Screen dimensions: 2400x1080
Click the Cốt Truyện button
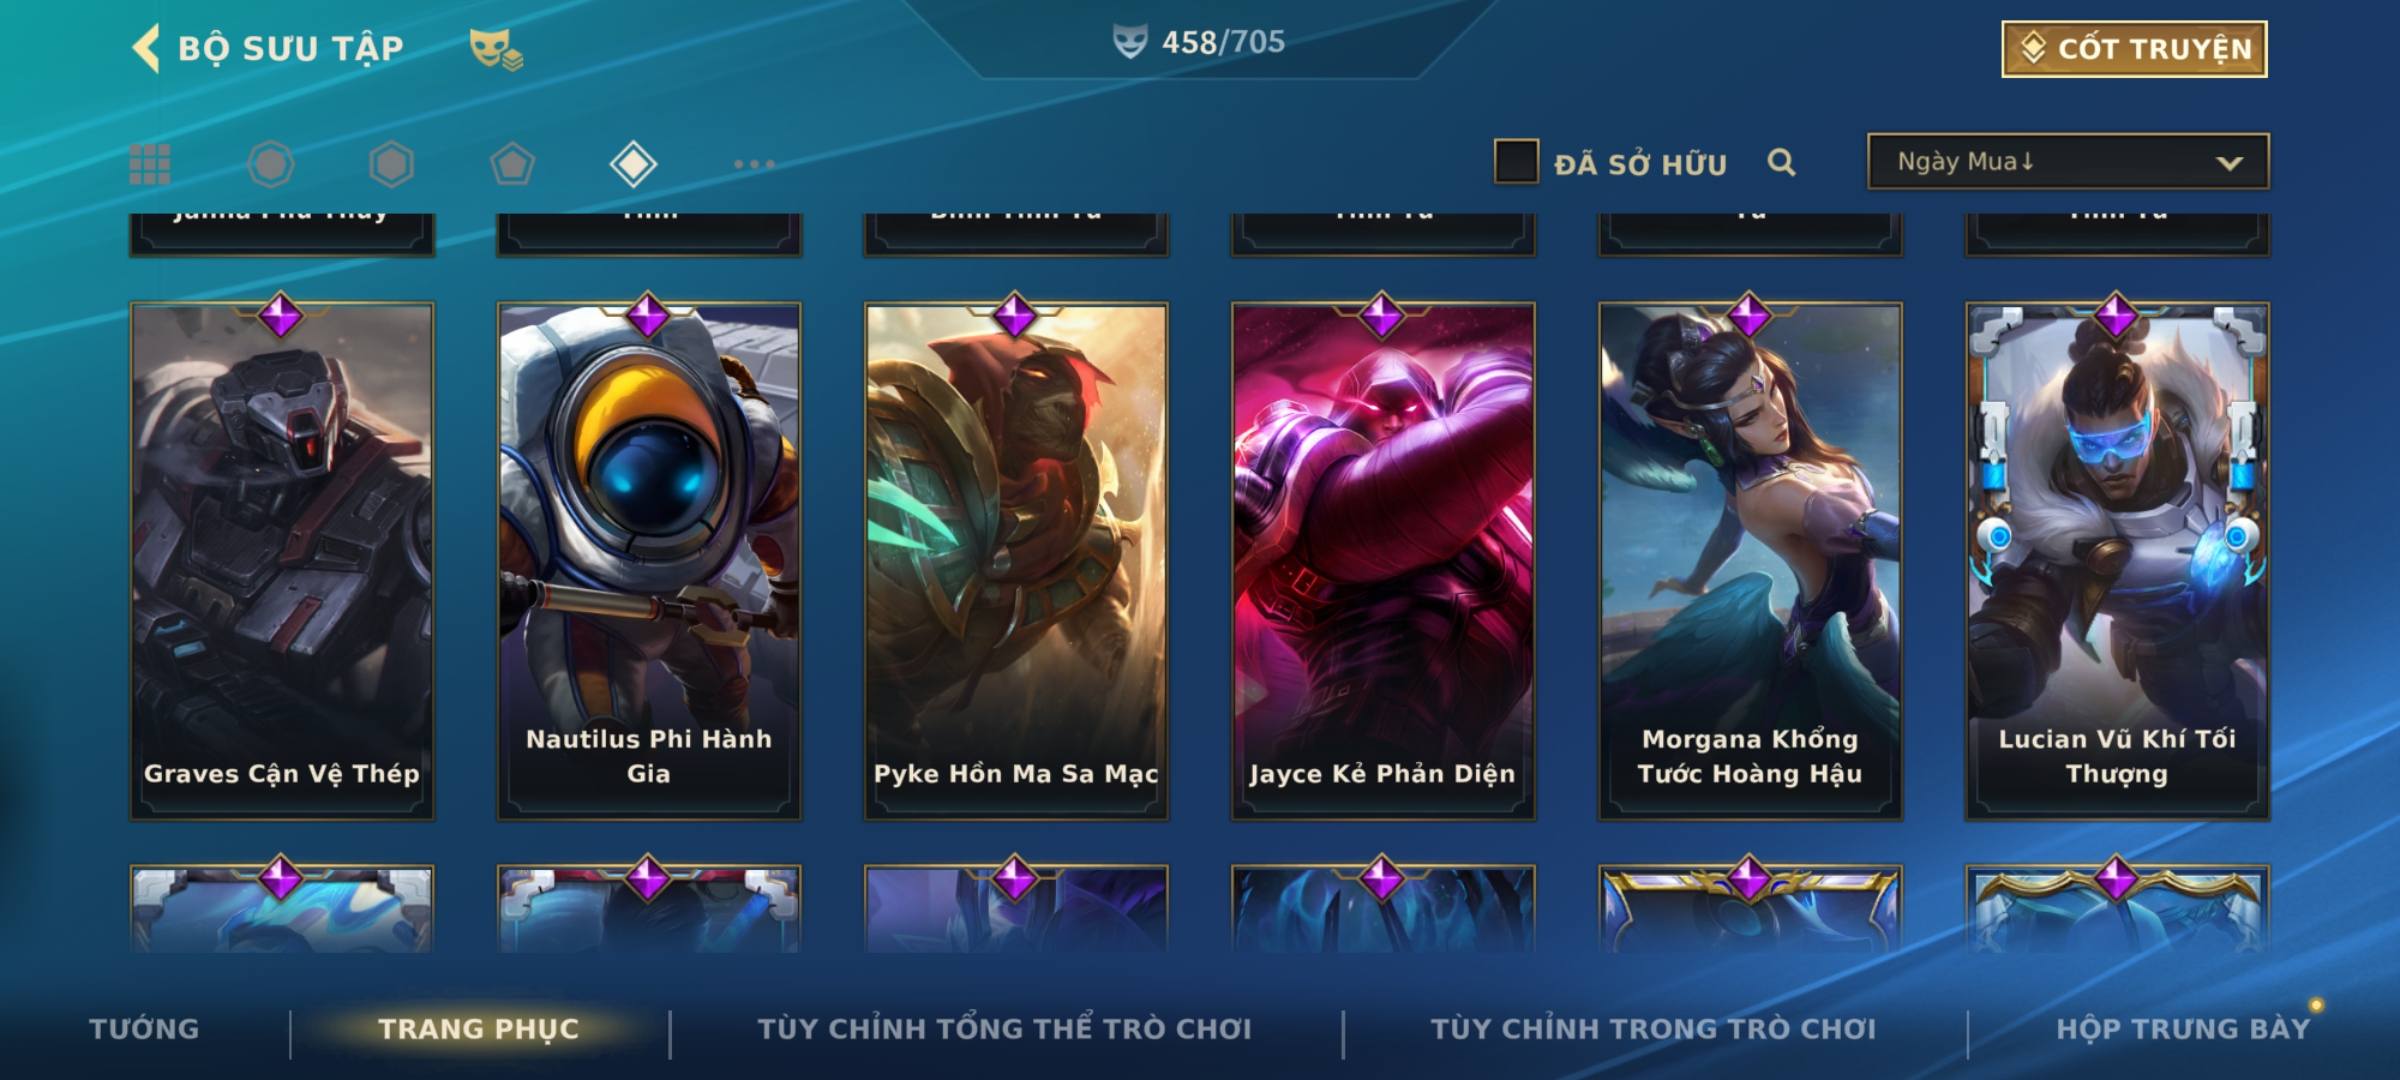2134,49
